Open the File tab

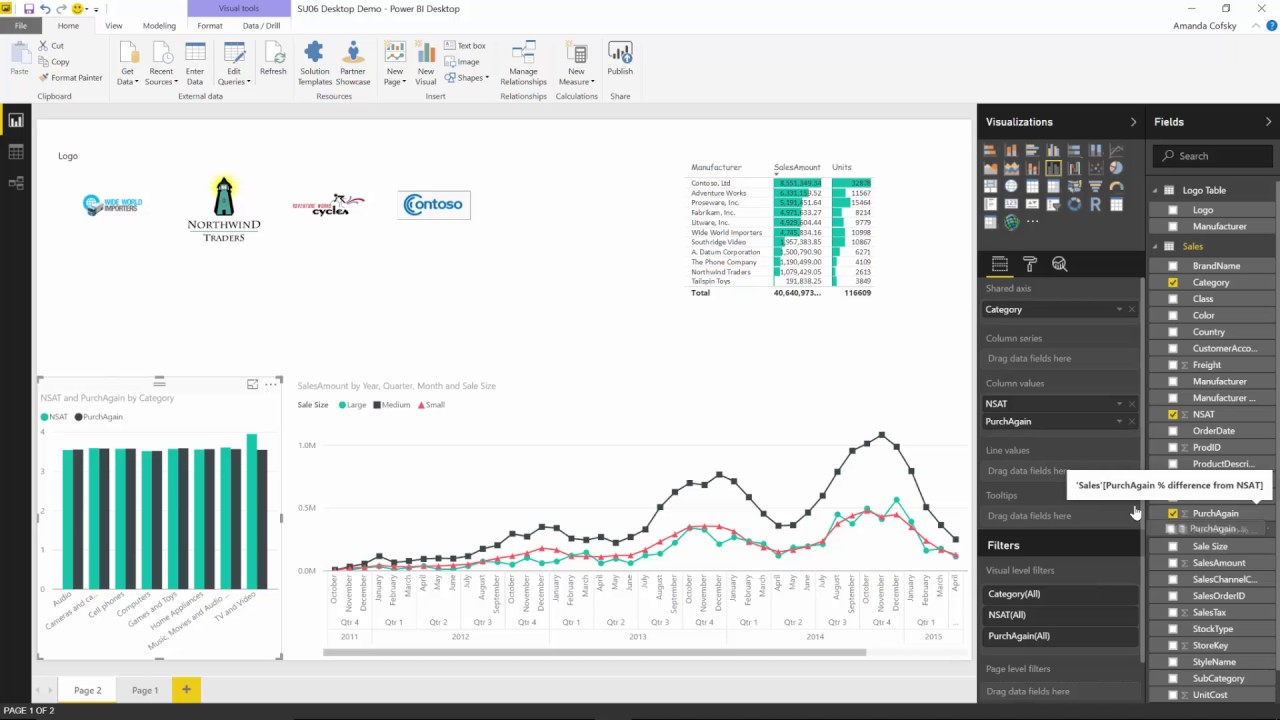point(20,26)
